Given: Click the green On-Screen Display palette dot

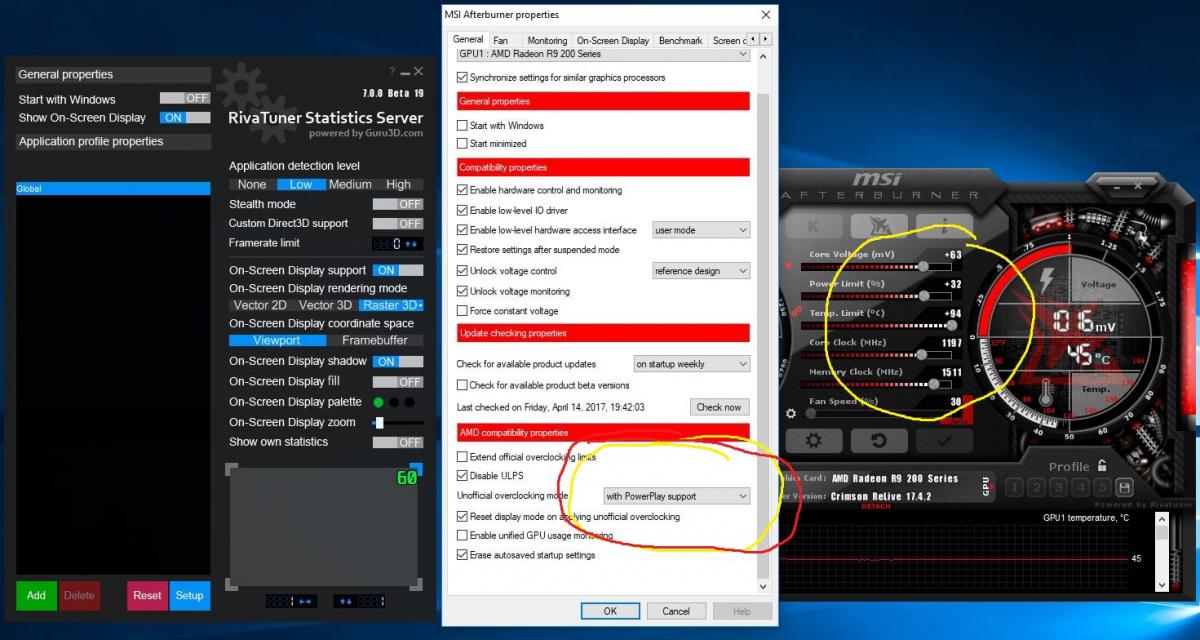Looking at the screenshot, I should click(379, 402).
